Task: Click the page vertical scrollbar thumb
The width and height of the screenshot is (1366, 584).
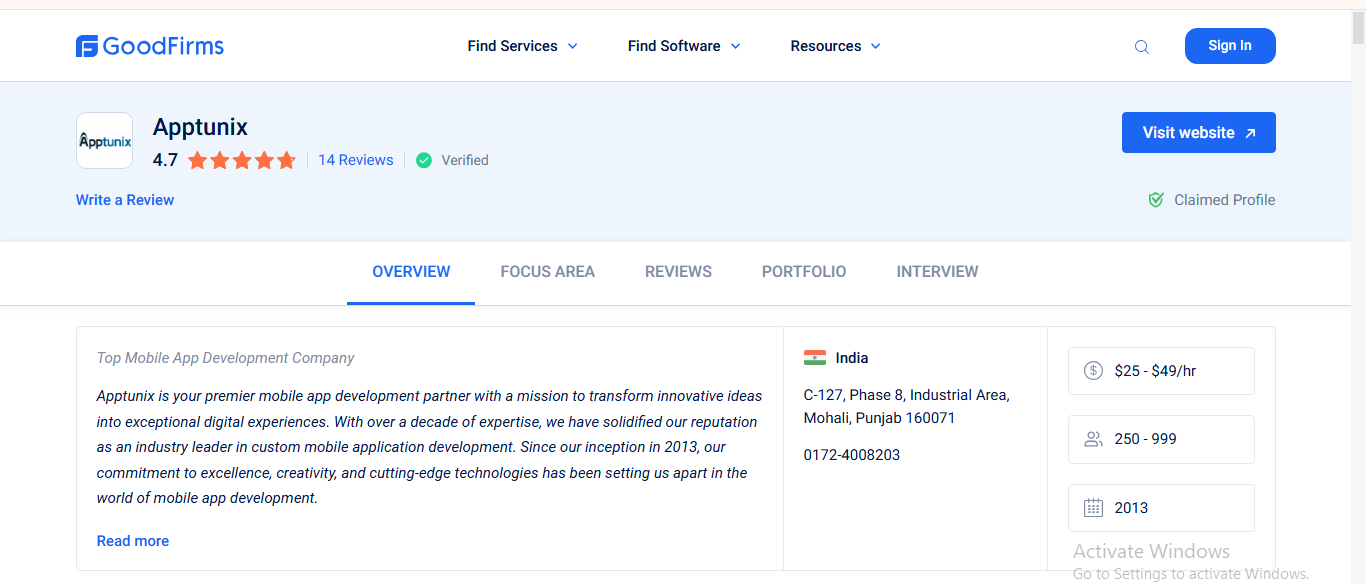Action: pos(1358,28)
